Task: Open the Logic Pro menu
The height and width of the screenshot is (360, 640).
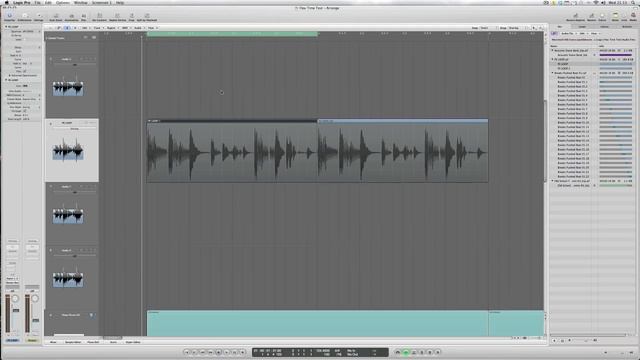Action: tap(22, 2)
